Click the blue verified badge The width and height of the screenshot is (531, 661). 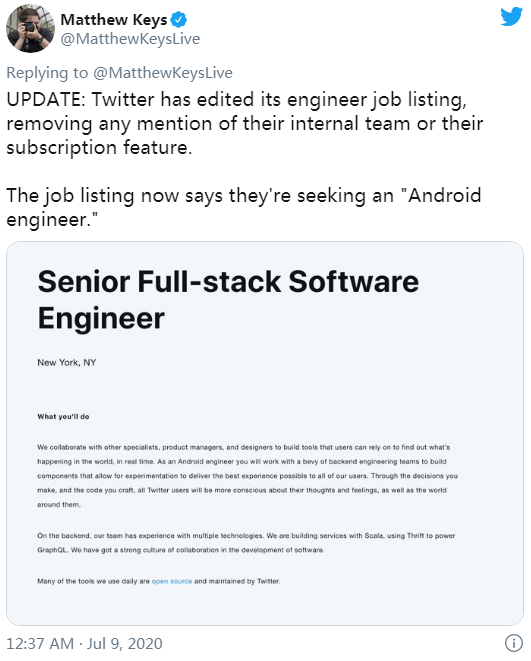179,19
